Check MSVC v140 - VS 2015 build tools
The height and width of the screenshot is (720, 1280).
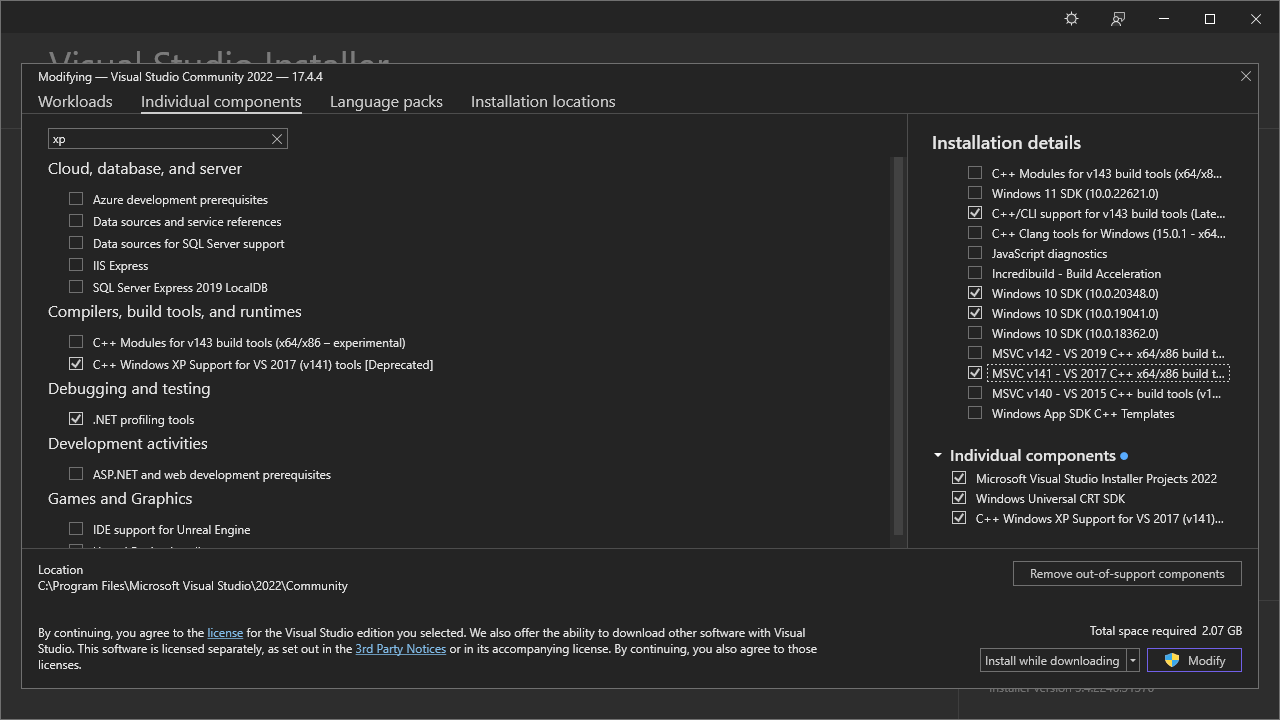pos(975,393)
